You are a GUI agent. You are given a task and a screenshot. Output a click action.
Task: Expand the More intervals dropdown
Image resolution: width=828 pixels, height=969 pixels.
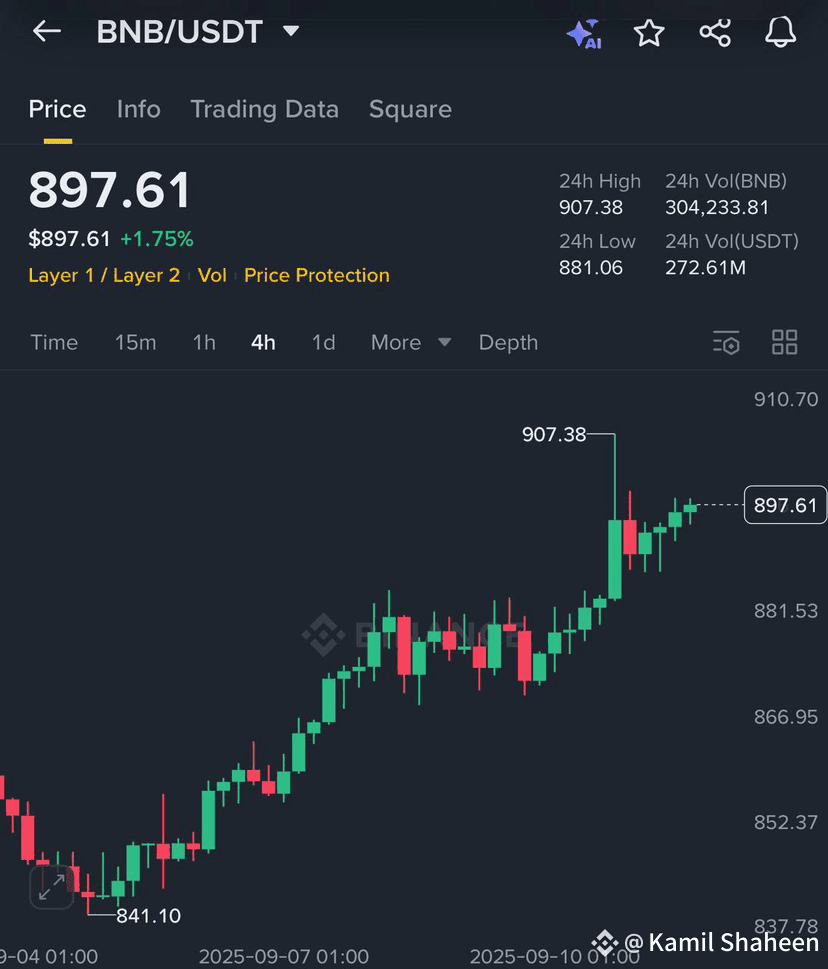pyautogui.click(x=411, y=342)
